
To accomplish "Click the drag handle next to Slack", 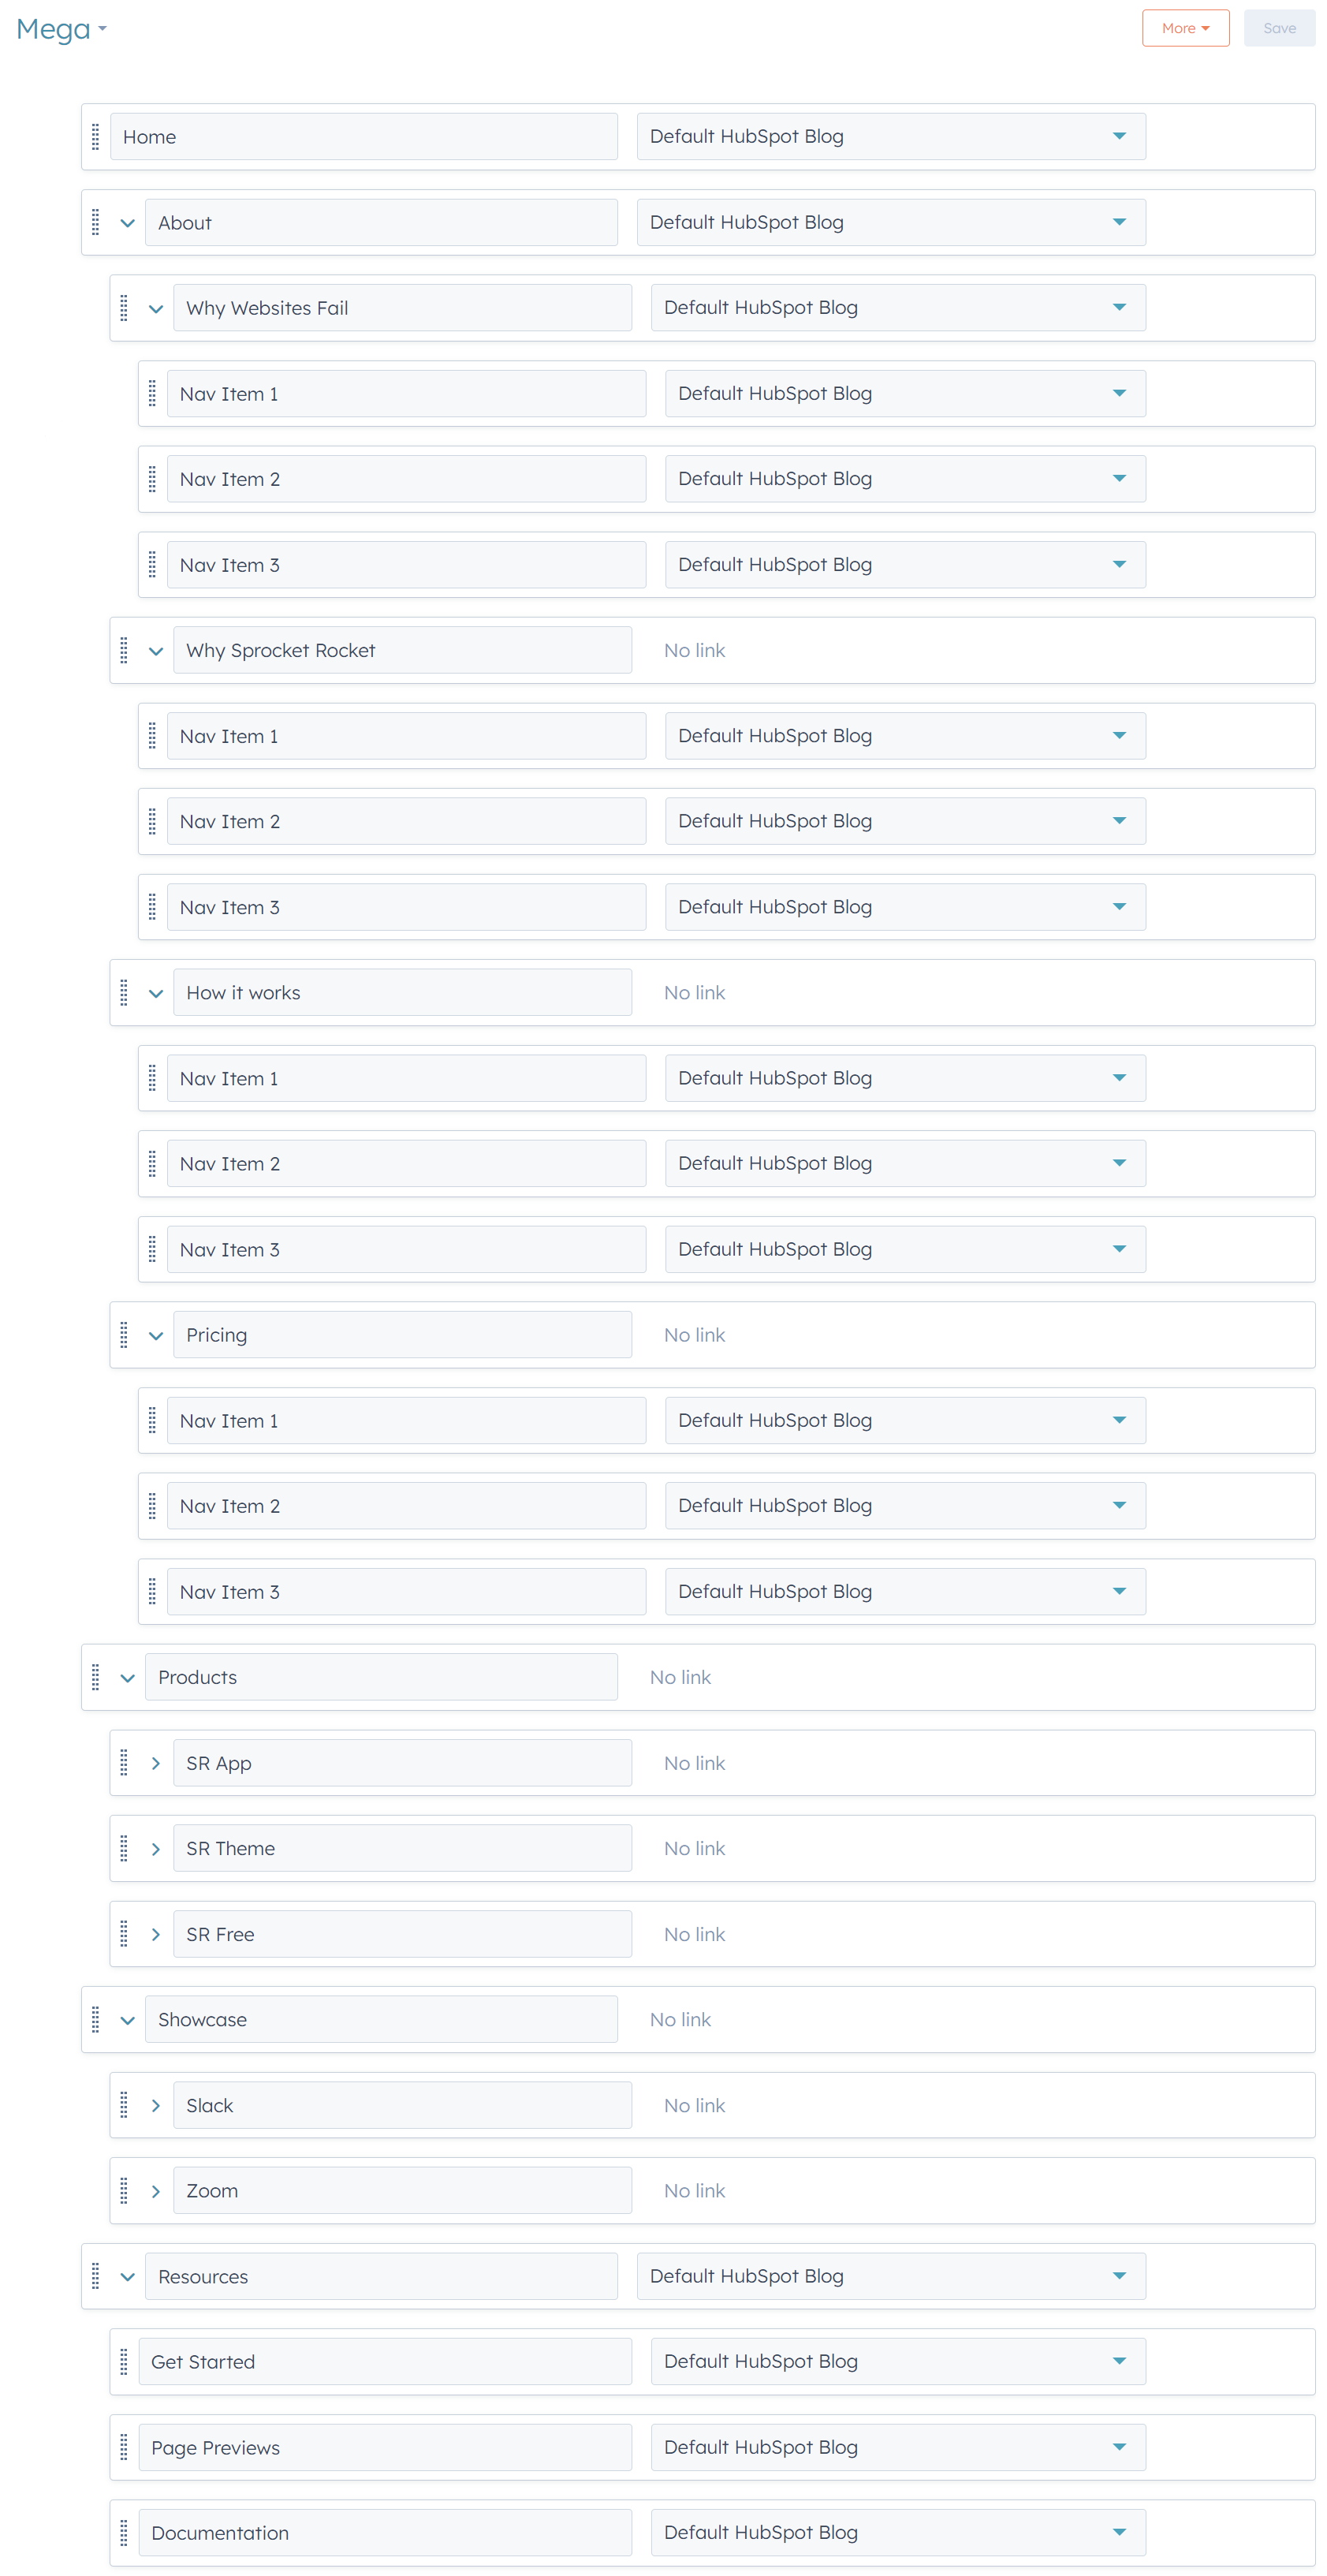I will [124, 2105].
